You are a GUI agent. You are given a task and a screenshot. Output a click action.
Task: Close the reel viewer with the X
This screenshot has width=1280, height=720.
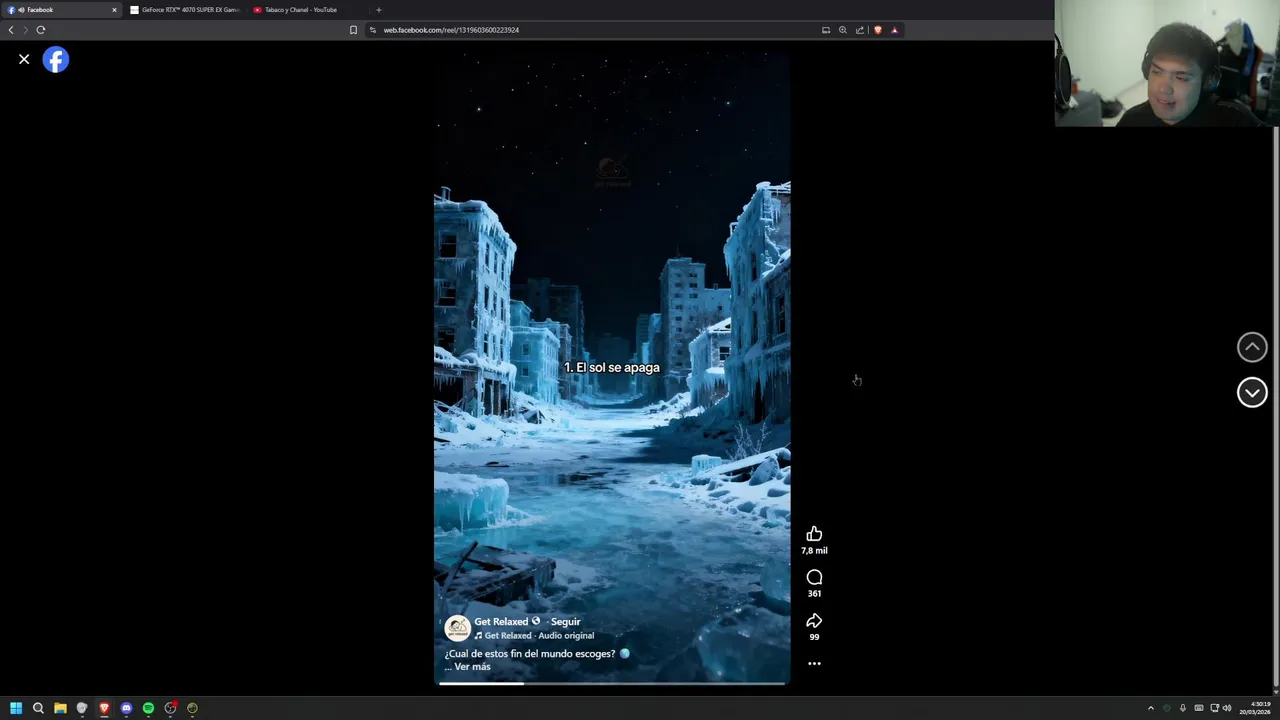point(24,60)
